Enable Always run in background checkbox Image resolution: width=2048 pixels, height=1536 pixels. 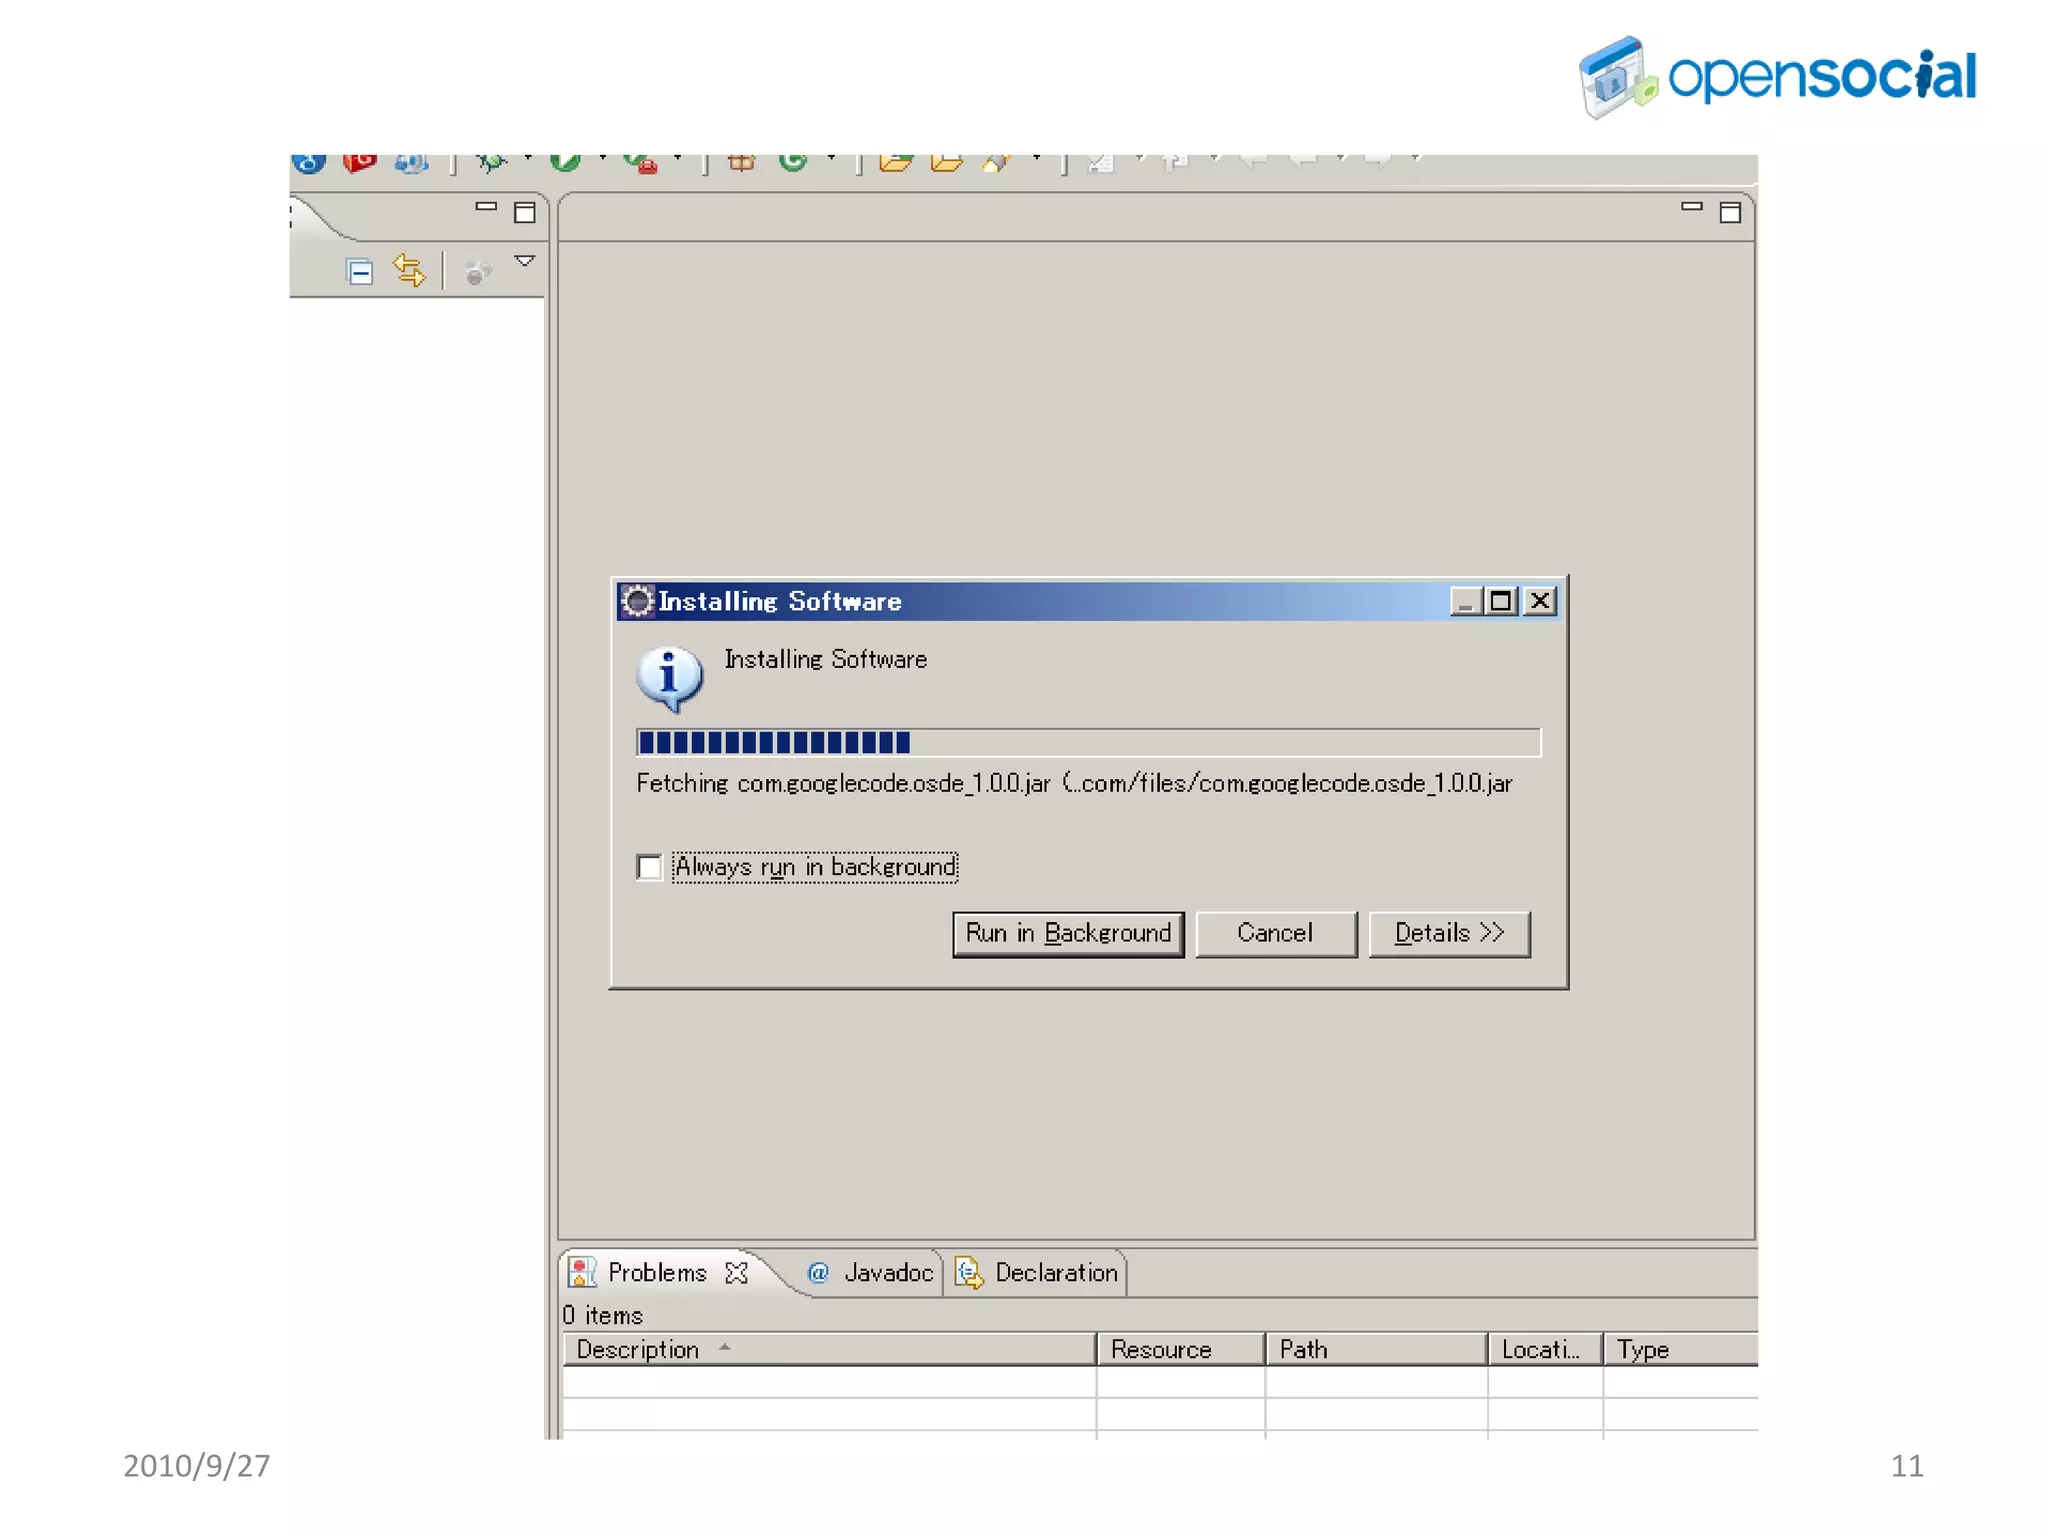tap(650, 866)
